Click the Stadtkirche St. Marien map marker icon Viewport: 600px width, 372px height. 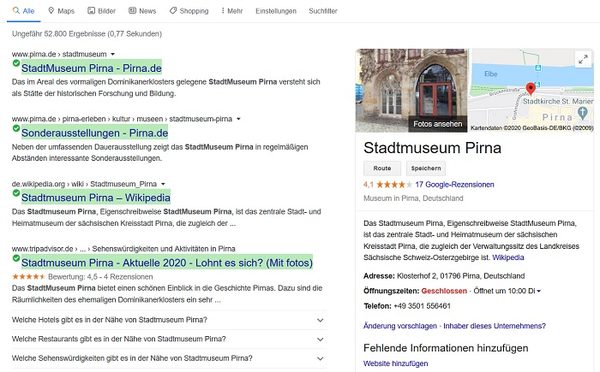[582, 112]
